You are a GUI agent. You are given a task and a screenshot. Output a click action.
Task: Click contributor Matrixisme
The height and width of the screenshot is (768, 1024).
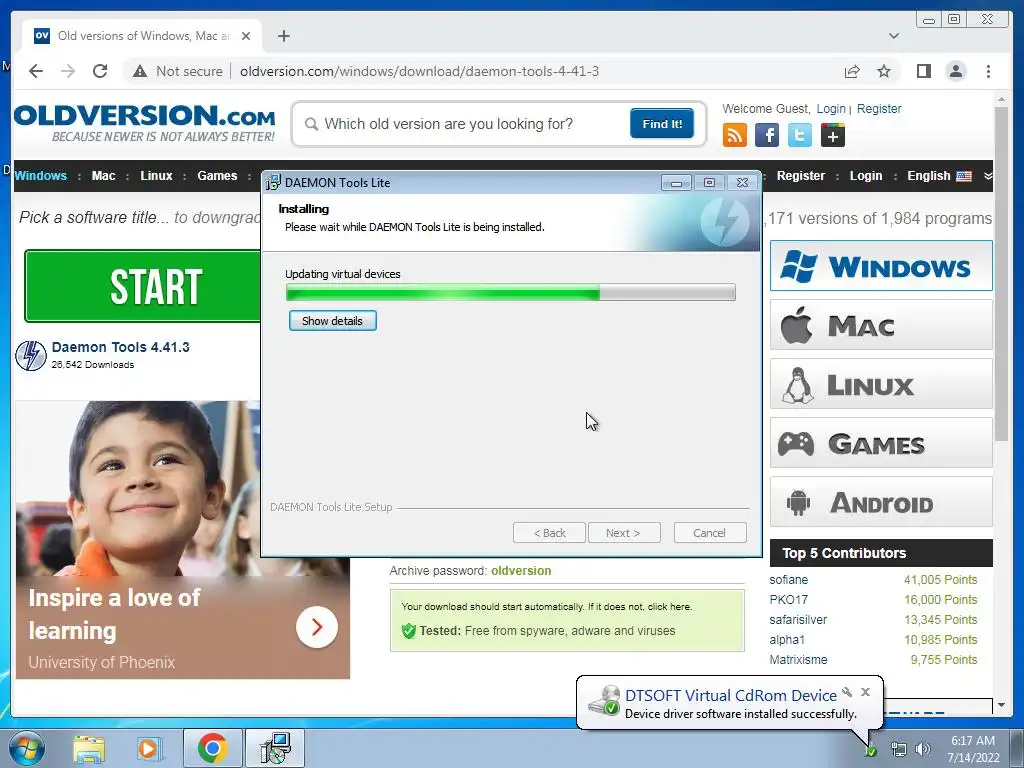798,660
